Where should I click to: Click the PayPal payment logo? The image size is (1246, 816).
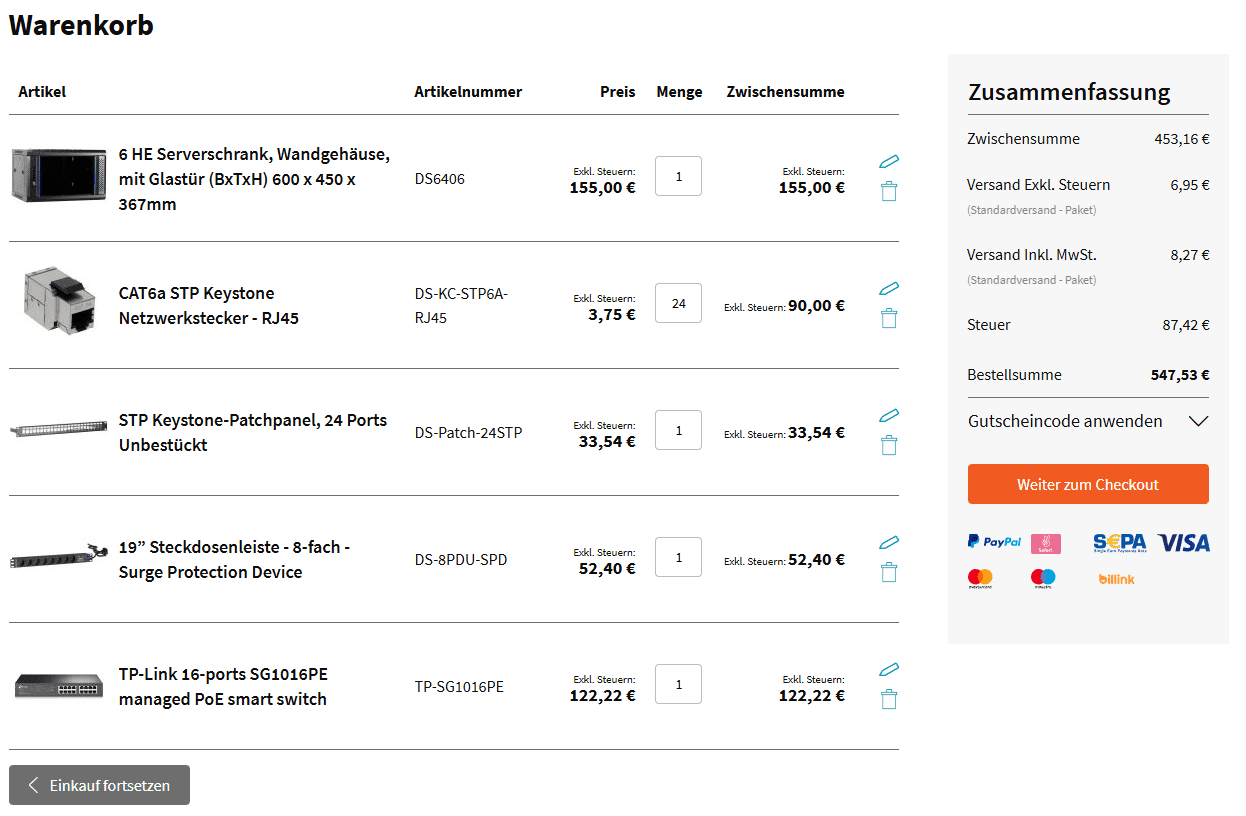[994, 542]
